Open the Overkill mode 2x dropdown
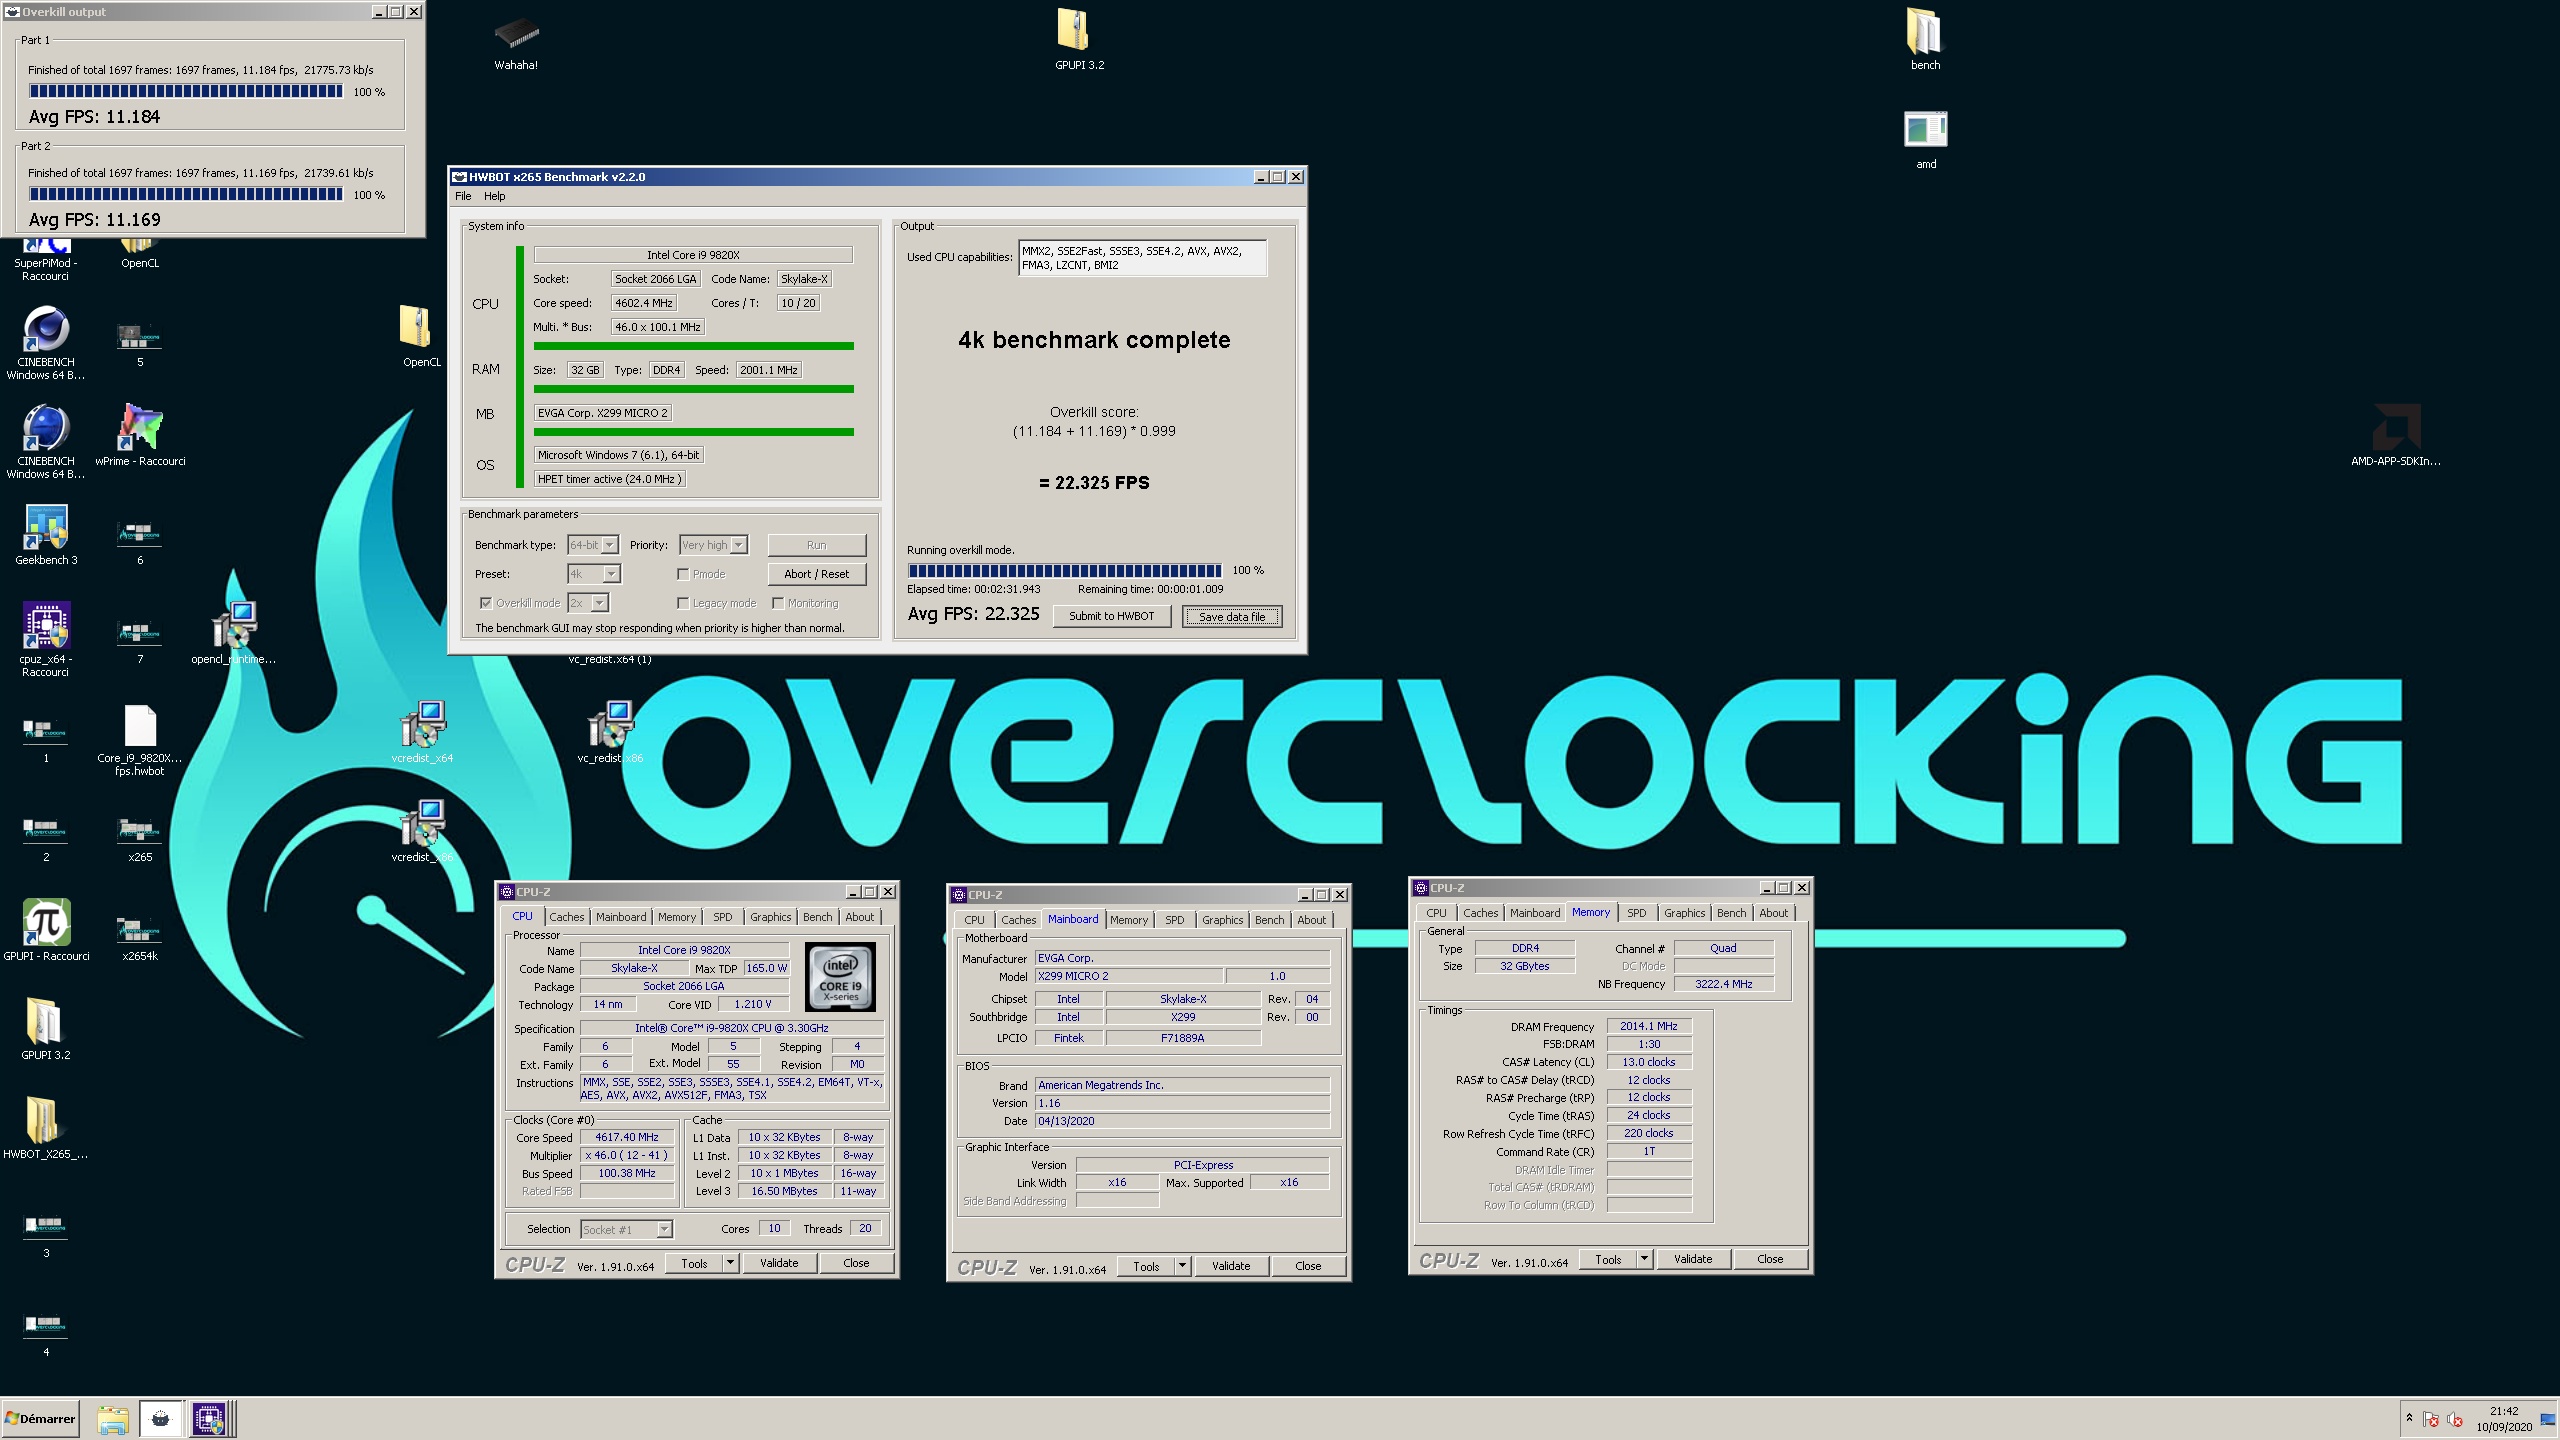Viewport: 2560px width, 1440px height. click(588, 603)
